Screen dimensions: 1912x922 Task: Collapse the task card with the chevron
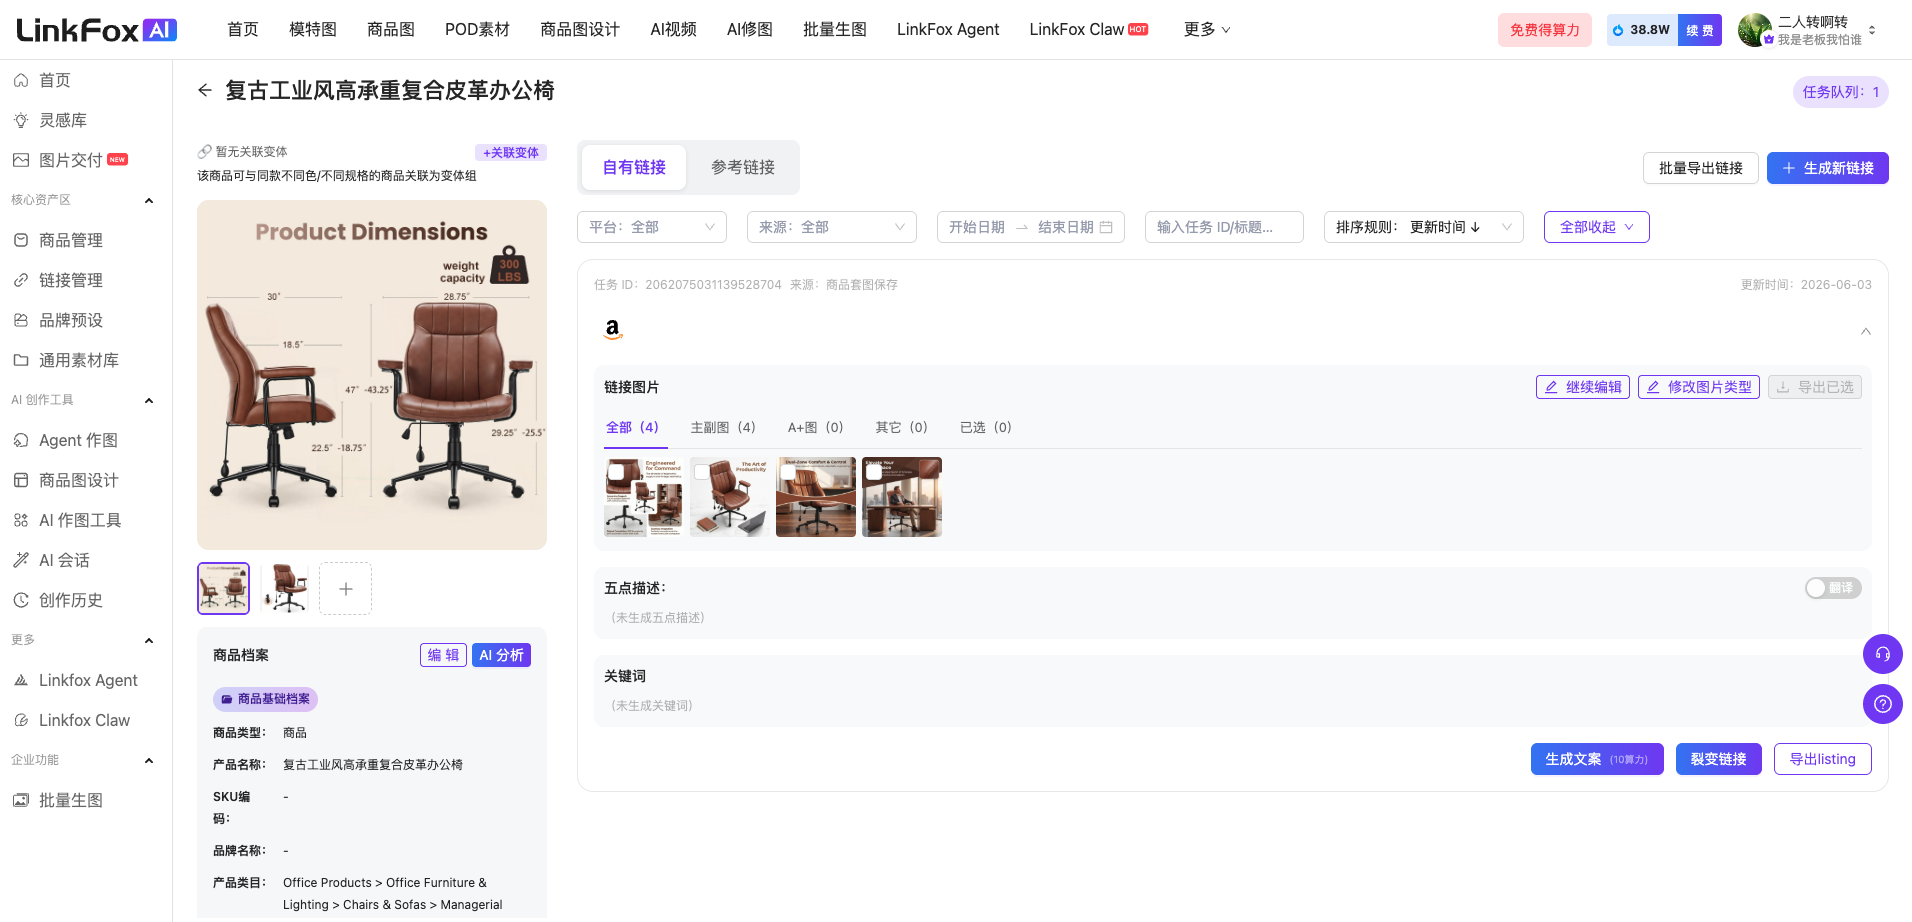click(1866, 331)
